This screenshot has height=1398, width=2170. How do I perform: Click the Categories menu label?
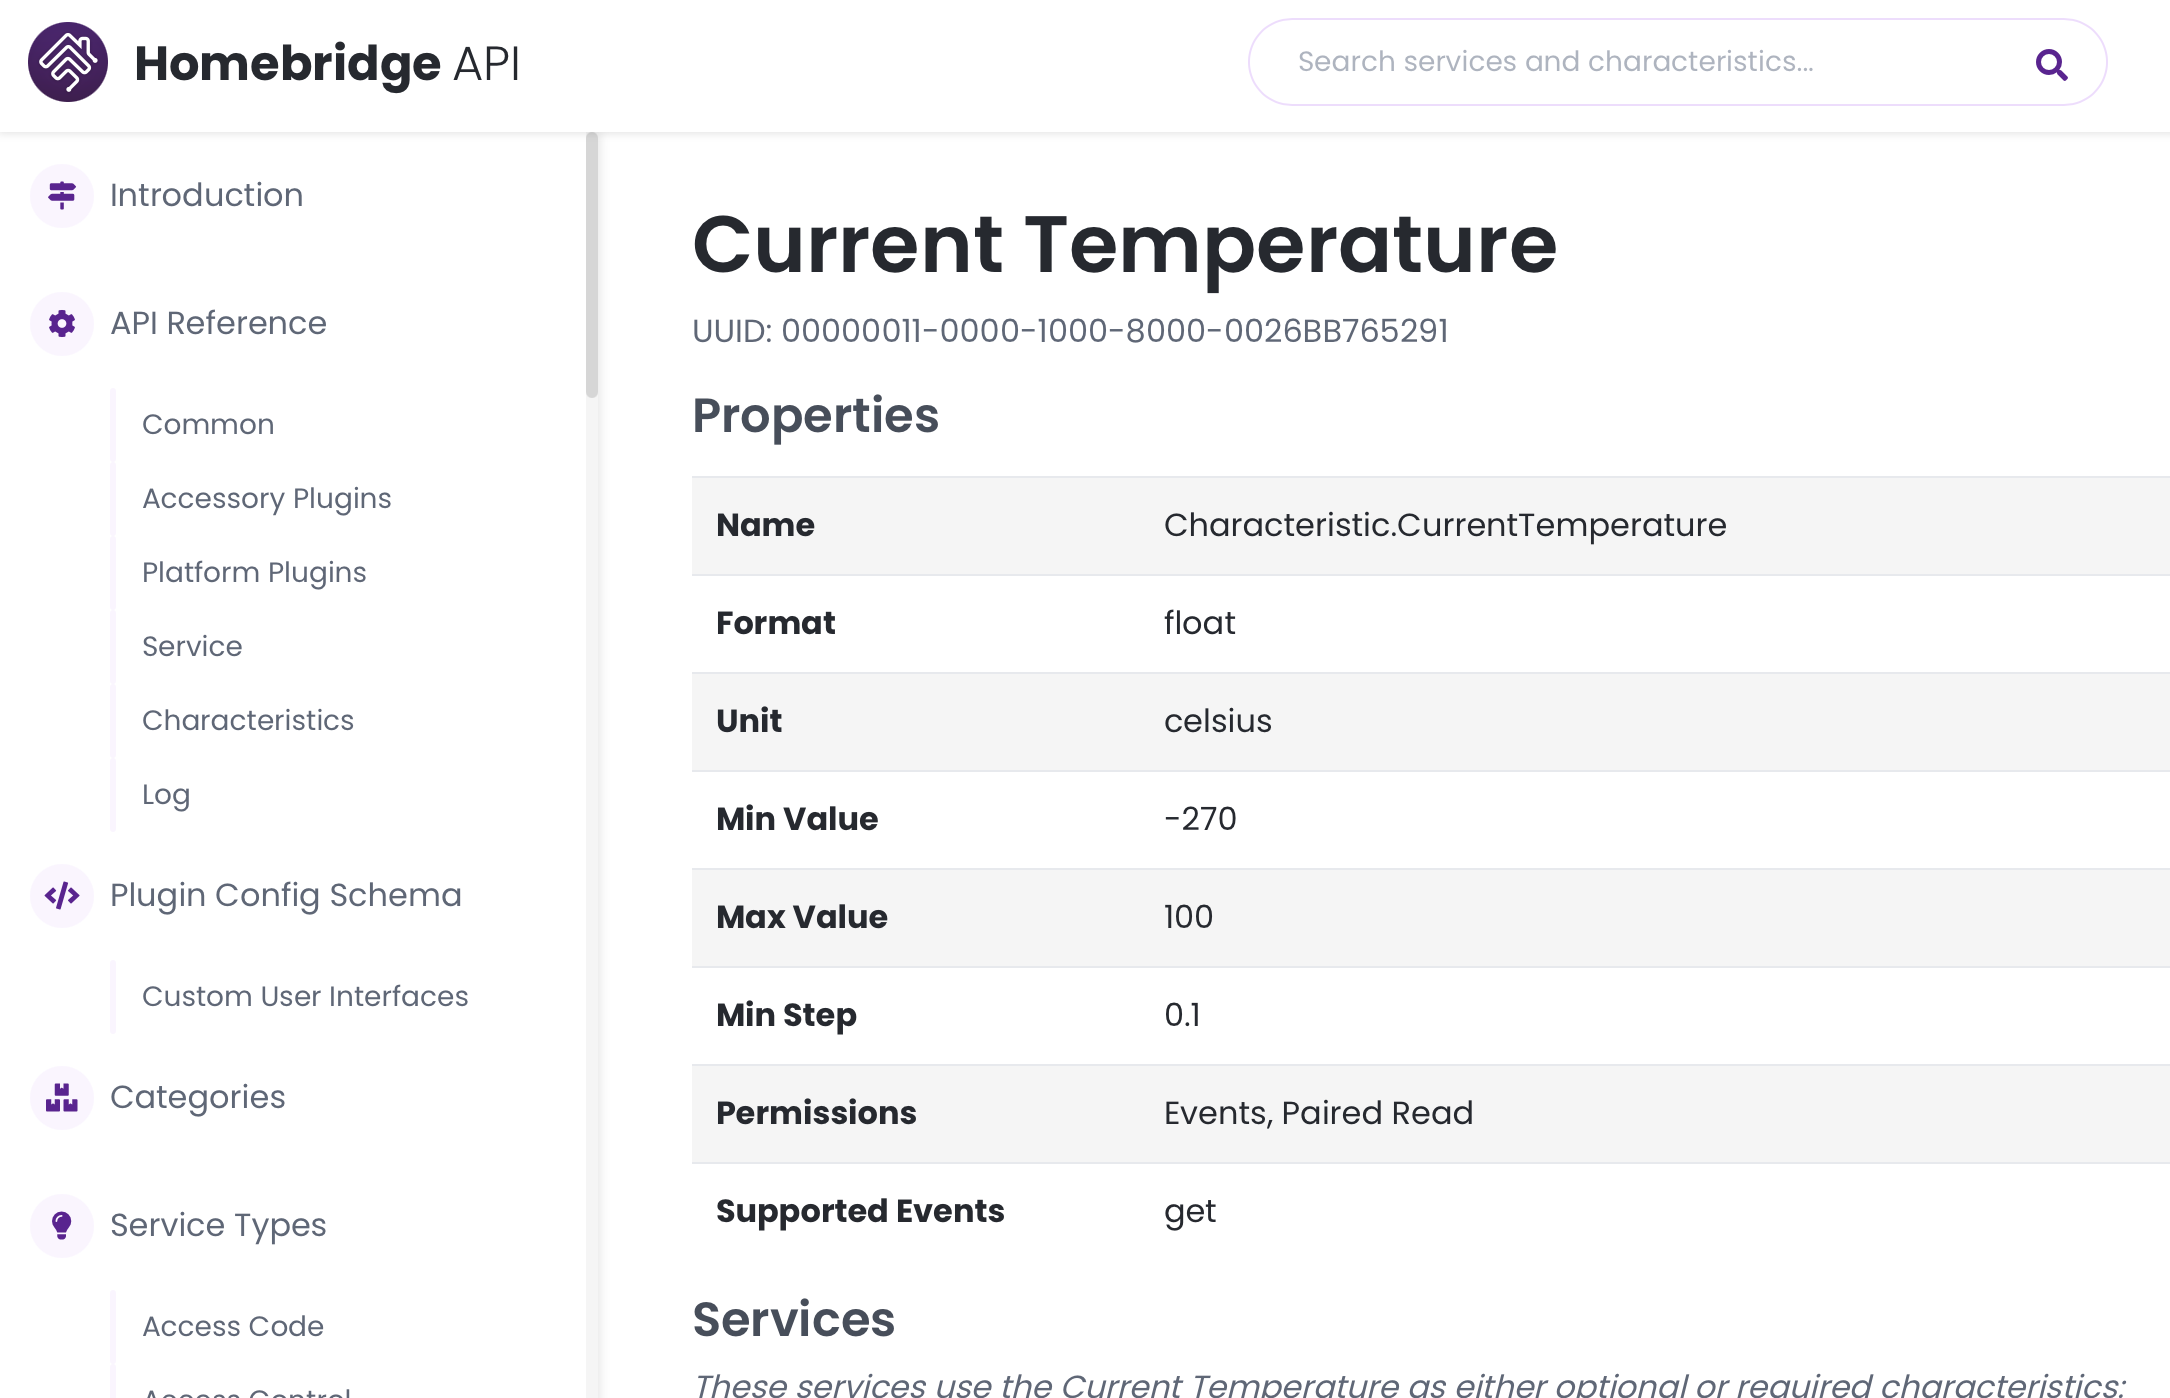(197, 1097)
